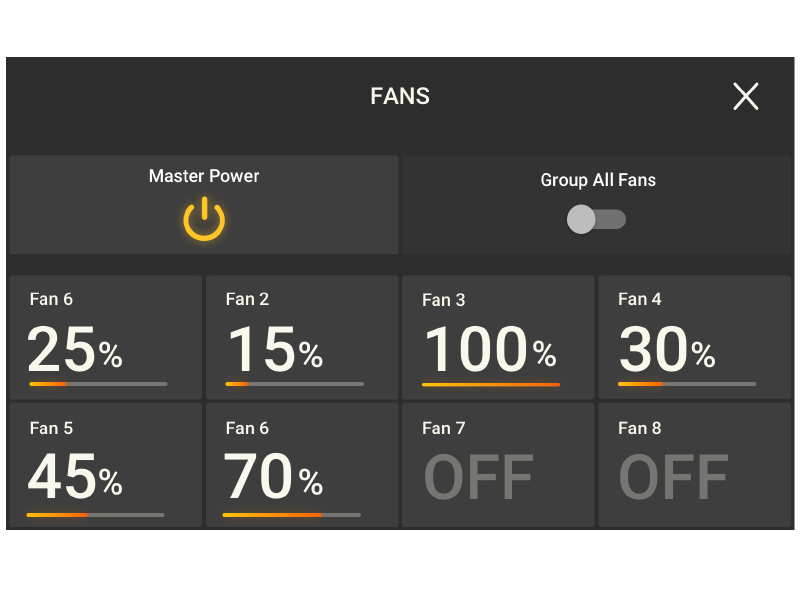This screenshot has width=800, height=600.
Task: Select the Fan 6 tile showing 25%
Action: pos(105,338)
